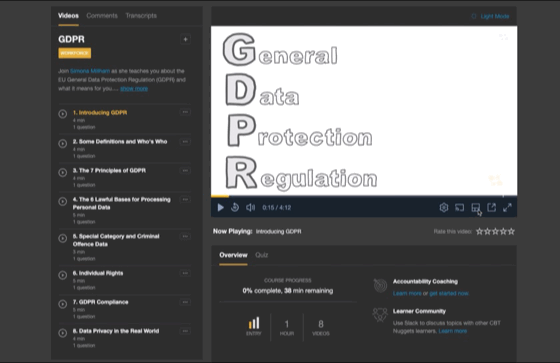
Task: Play the video with the play button
Action: (220, 208)
